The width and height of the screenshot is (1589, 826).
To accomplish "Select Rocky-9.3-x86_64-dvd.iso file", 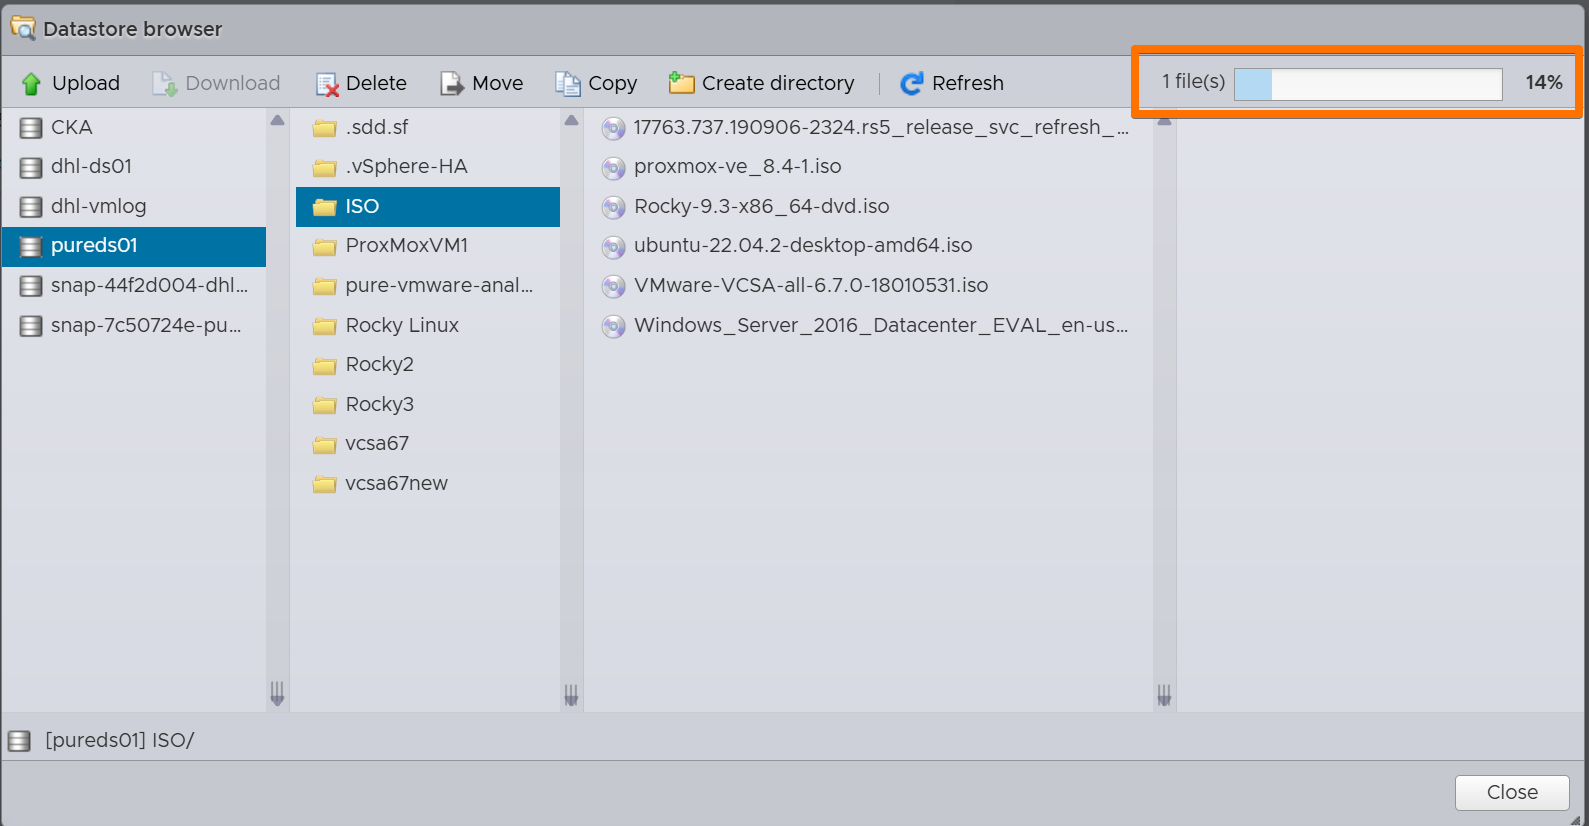I will point(761,207).
